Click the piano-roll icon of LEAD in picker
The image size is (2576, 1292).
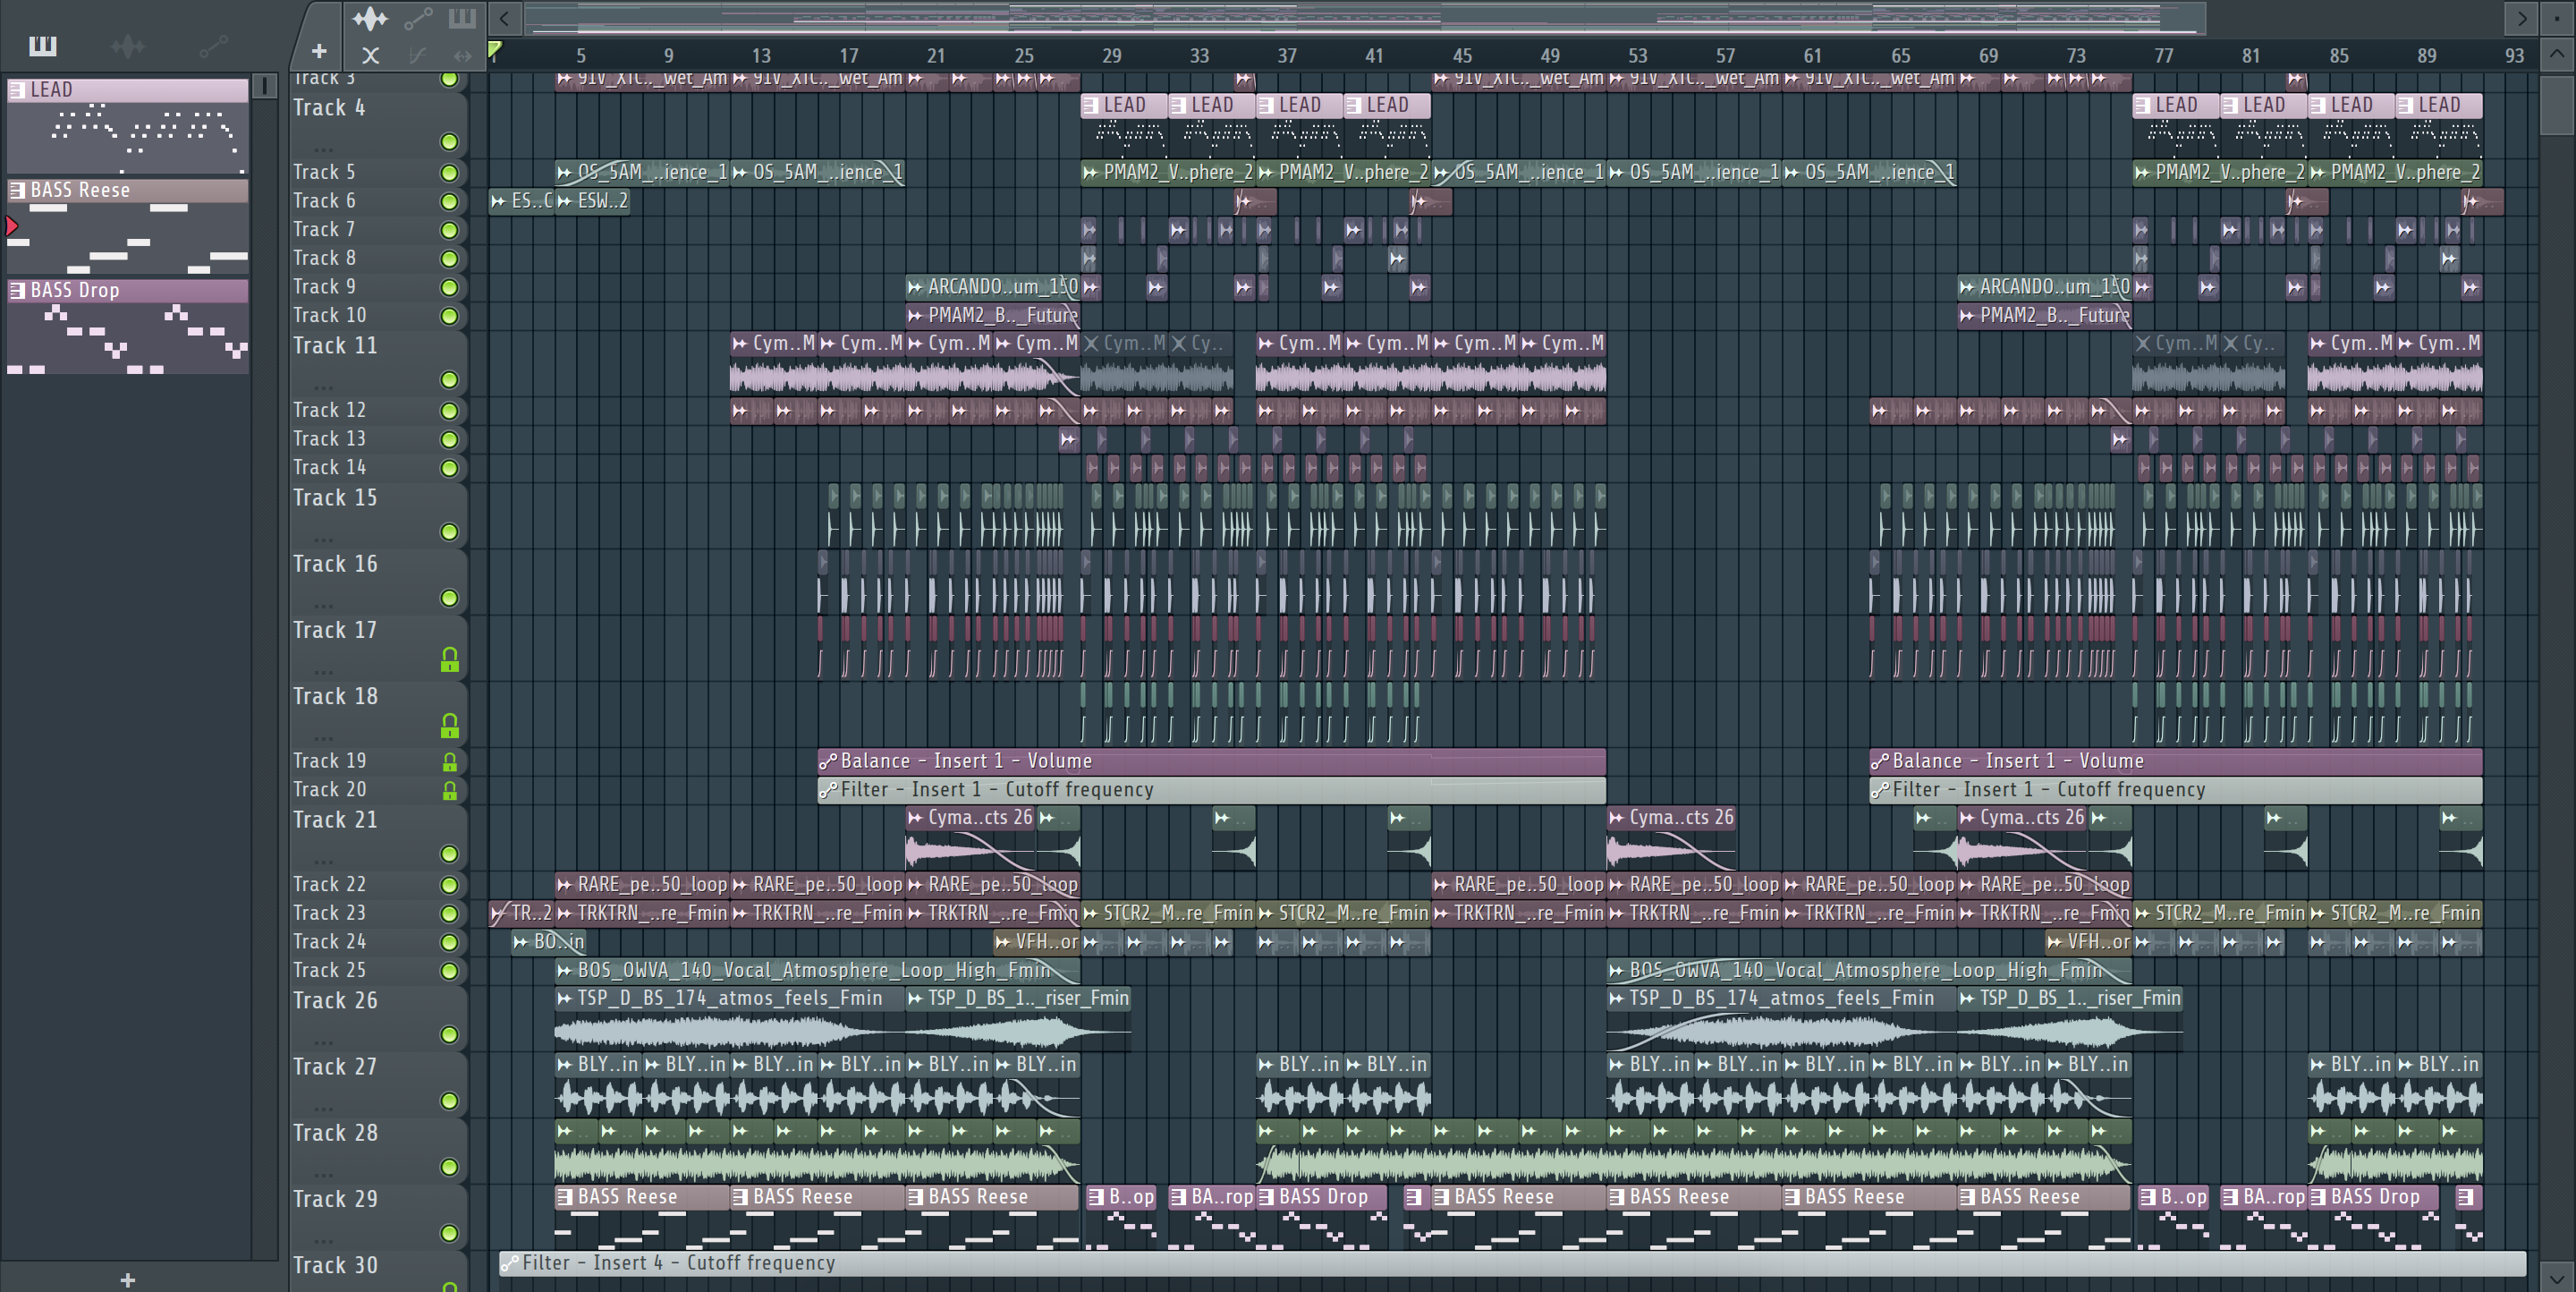click(x=17, y=90)
